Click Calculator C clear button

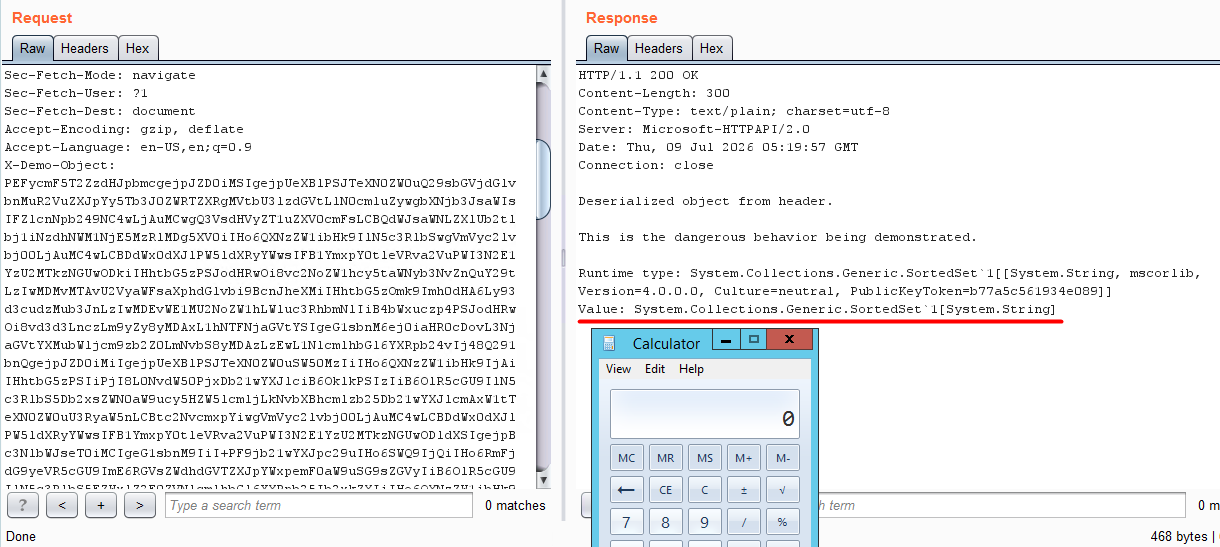[x=705, y=490]
